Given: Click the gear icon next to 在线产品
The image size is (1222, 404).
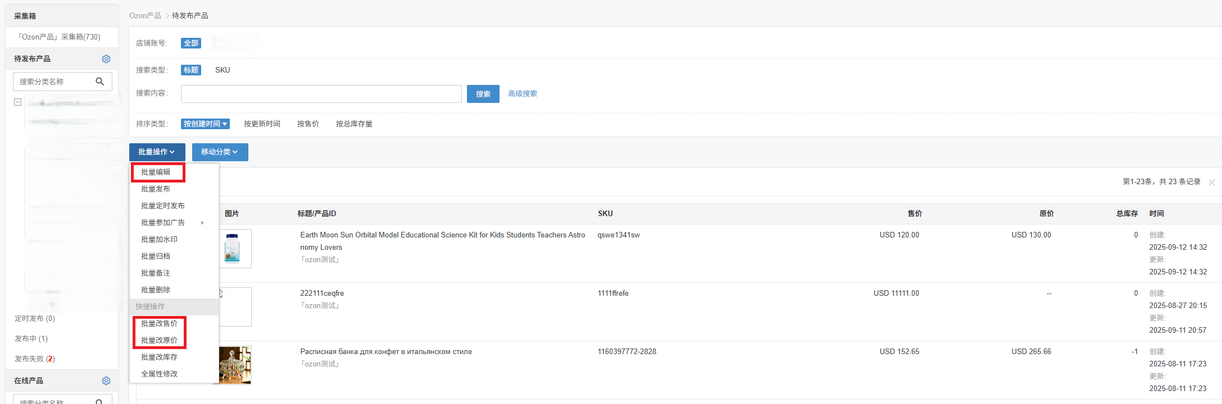Looking at the screenshot, I should (106, 381).
